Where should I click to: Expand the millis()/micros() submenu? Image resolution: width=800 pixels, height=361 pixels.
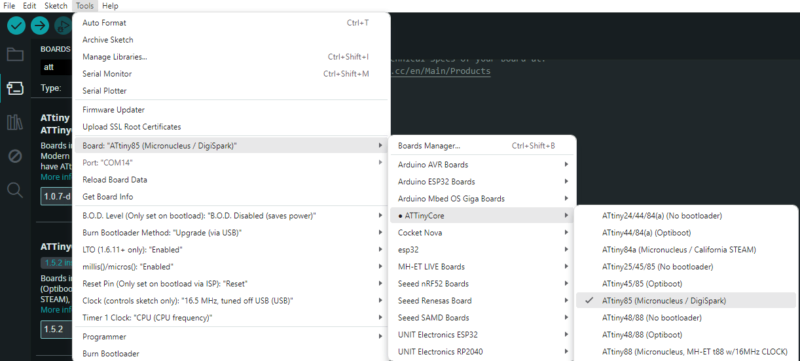(x=232, y=267)
